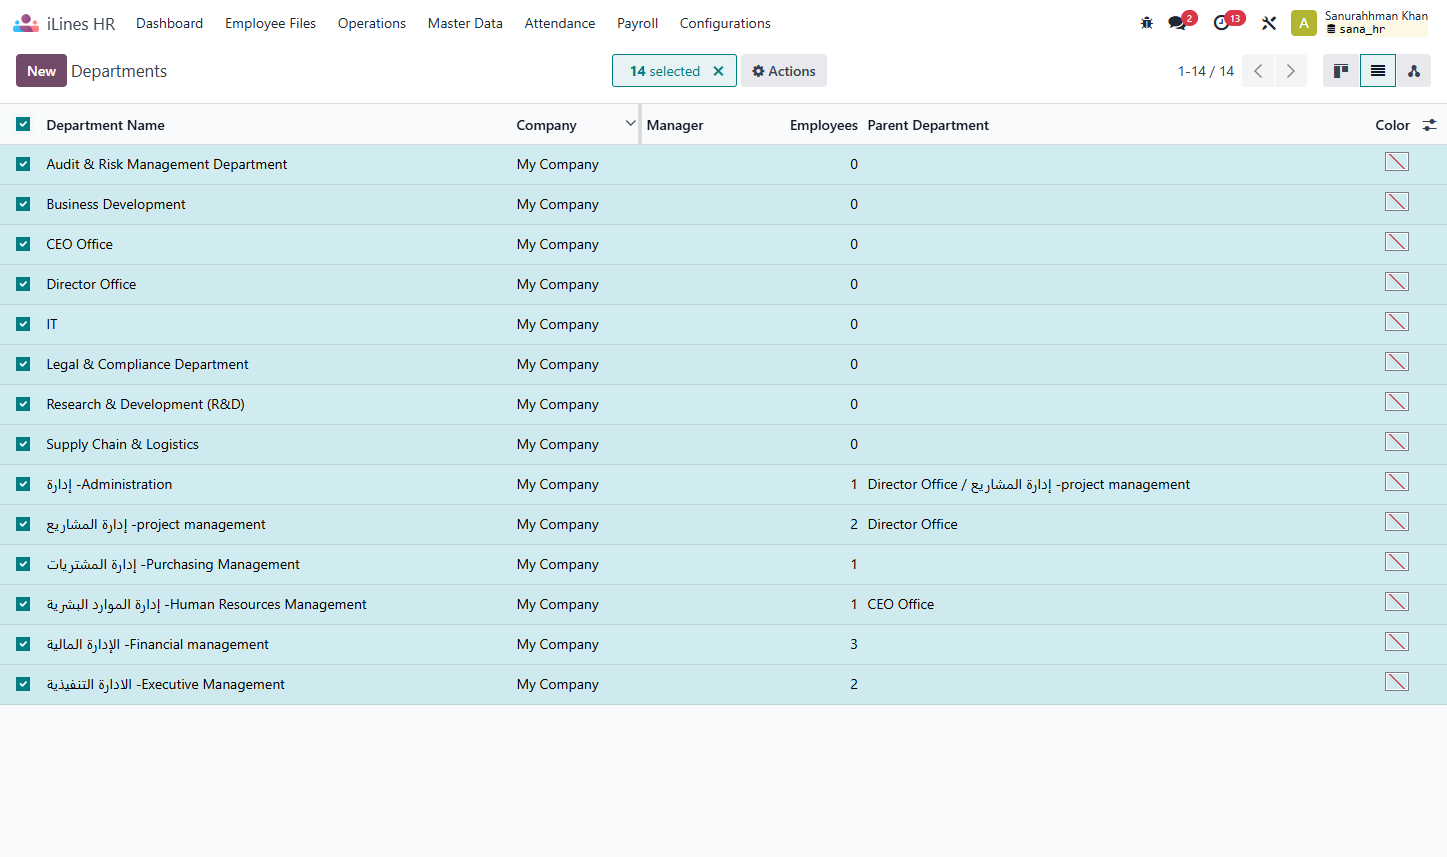Viewport: 1447px width, 857px height.
Task: Uncheck Audit & Risk Management Department
Action: click(x=23, y=164)
